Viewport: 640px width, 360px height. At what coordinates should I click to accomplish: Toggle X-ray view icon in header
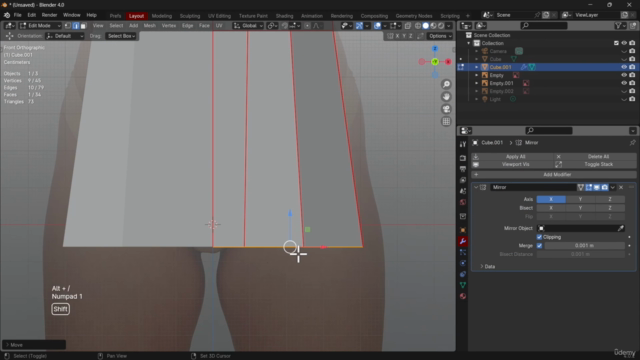coord(407,26)
